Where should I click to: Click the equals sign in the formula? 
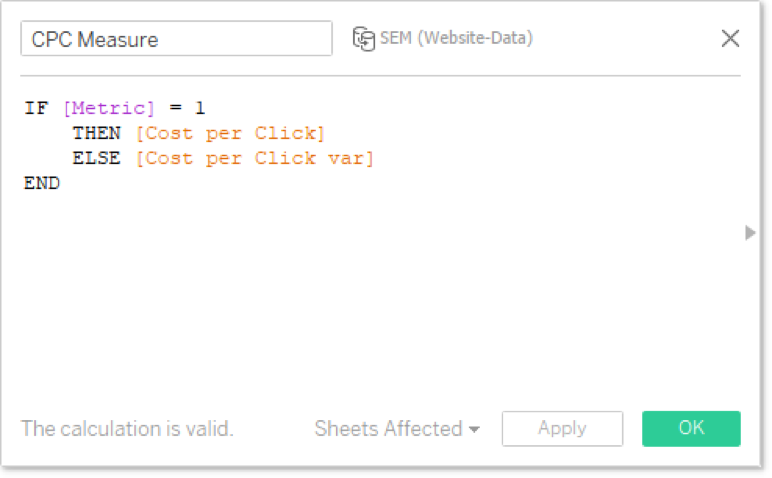175,108
